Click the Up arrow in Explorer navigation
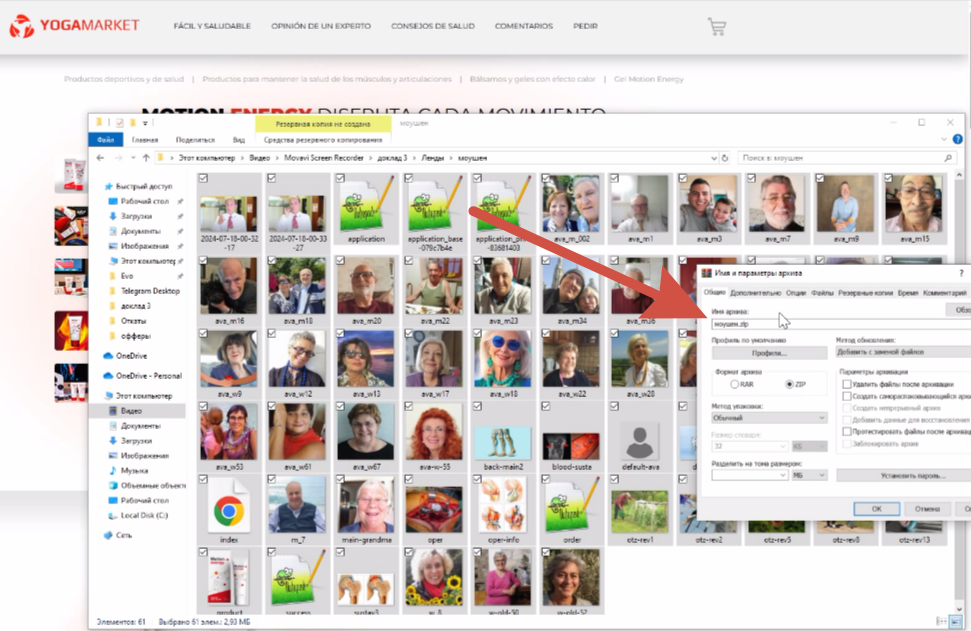 146,158
